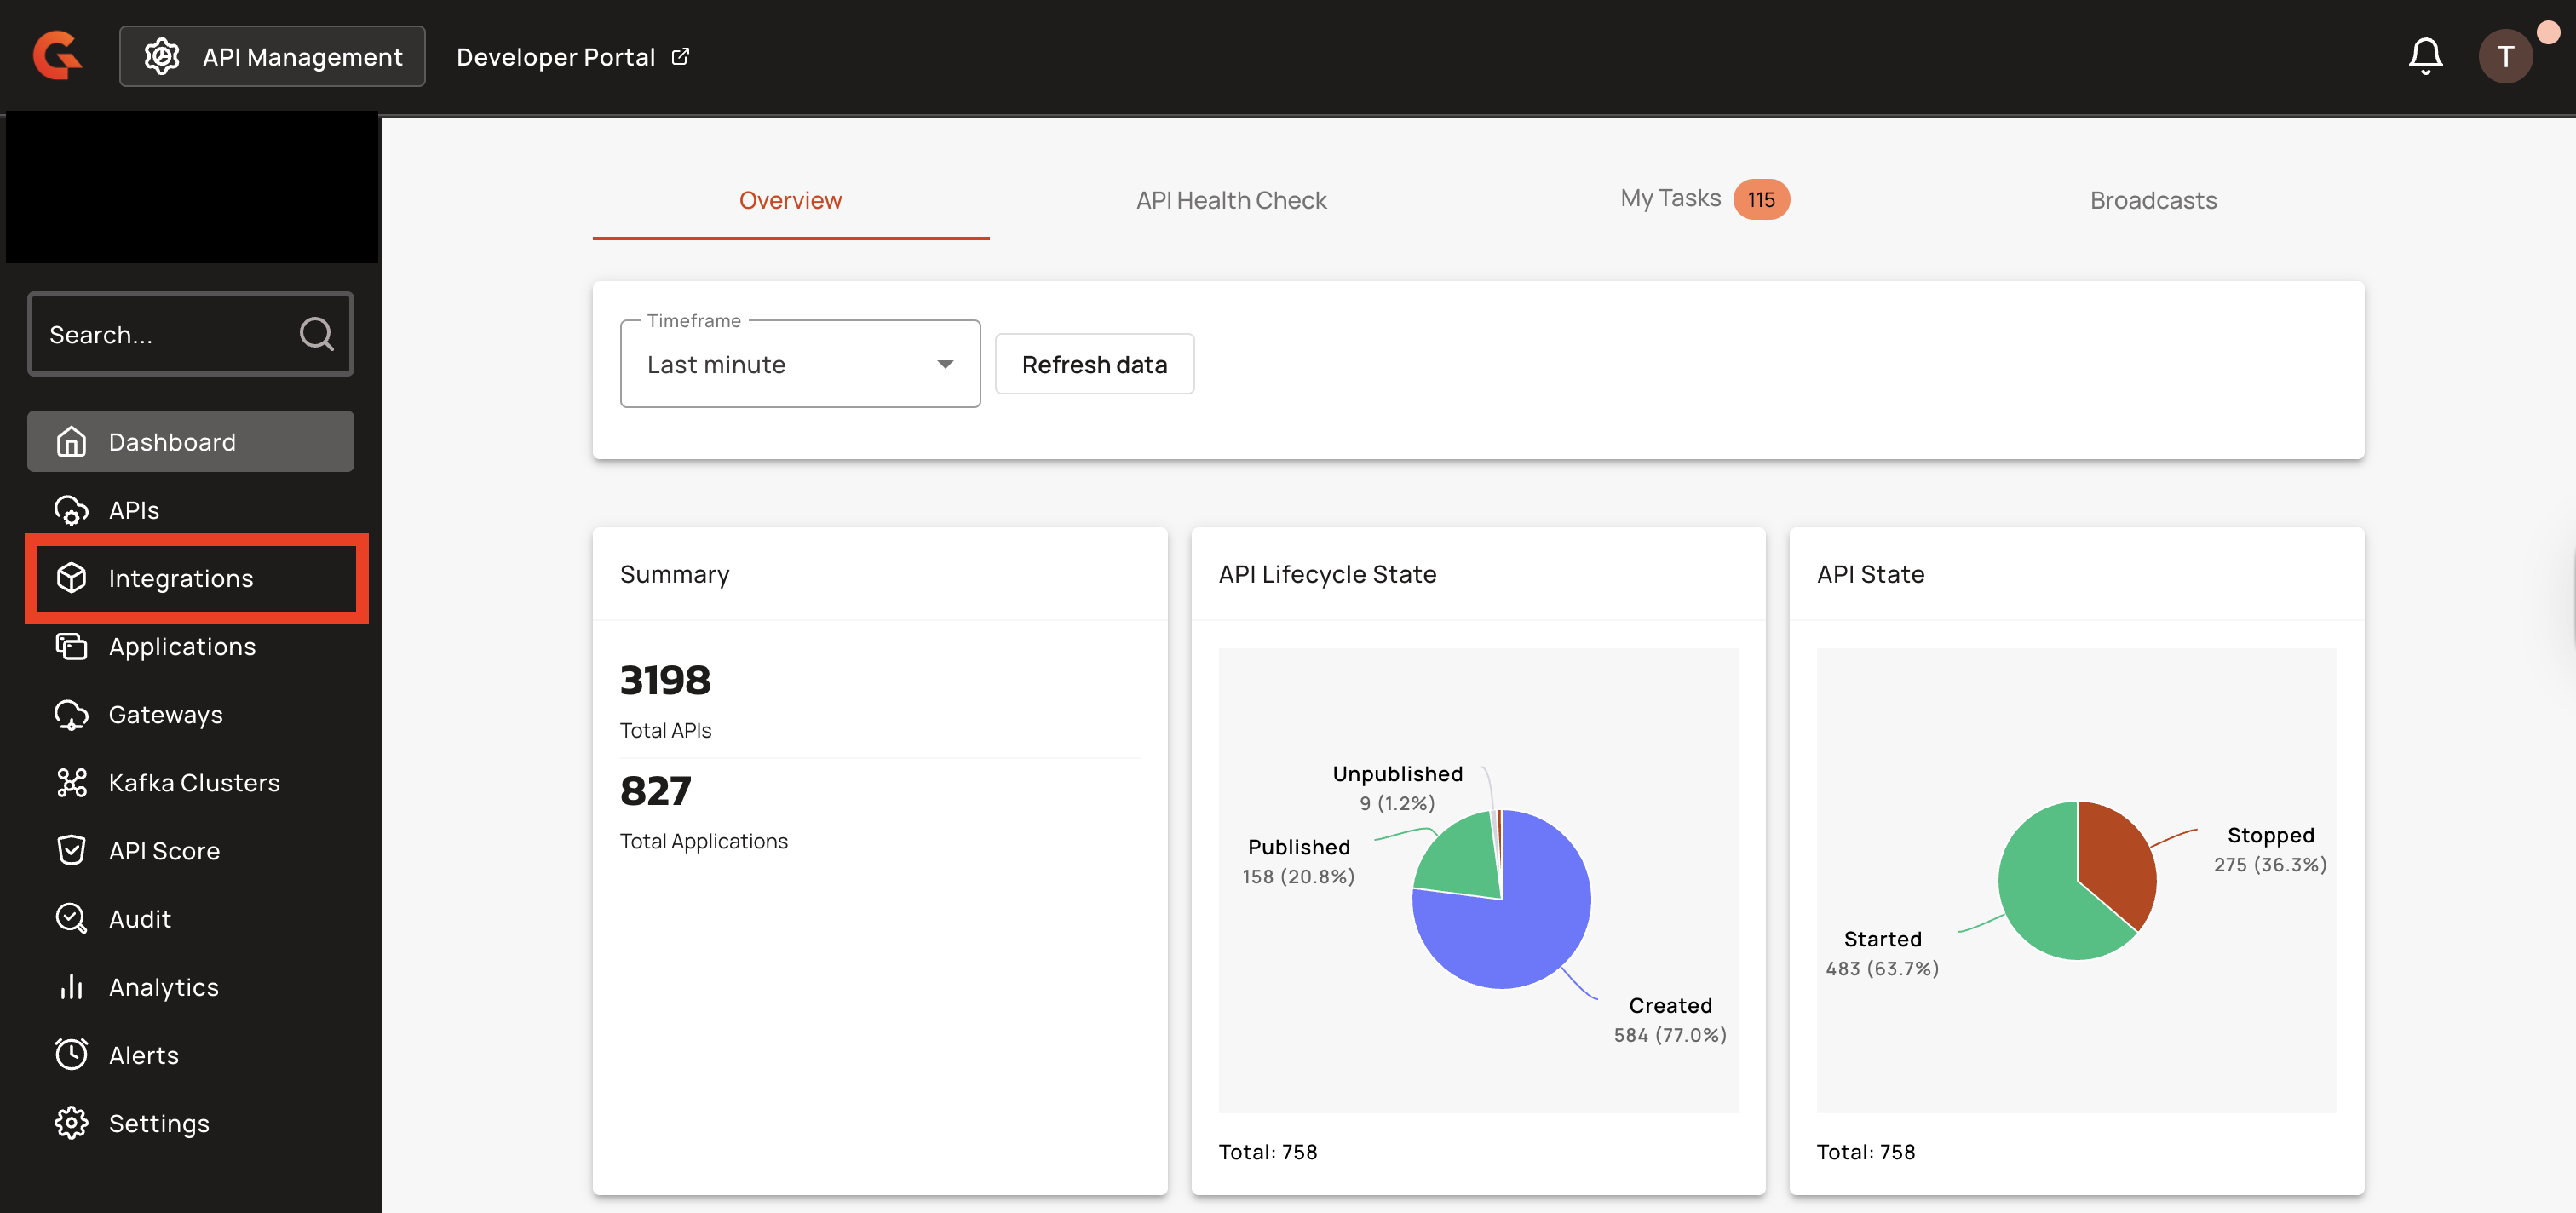Open the notifications bell

pos(2424,56)
